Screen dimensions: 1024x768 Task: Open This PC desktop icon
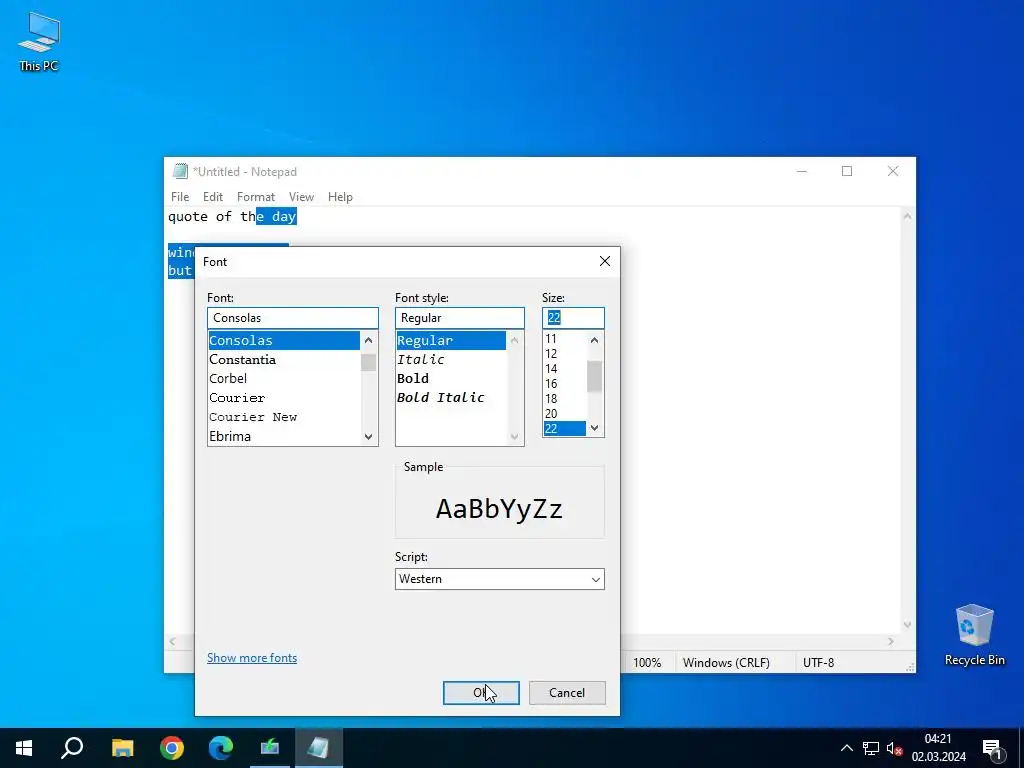(39, 42)
